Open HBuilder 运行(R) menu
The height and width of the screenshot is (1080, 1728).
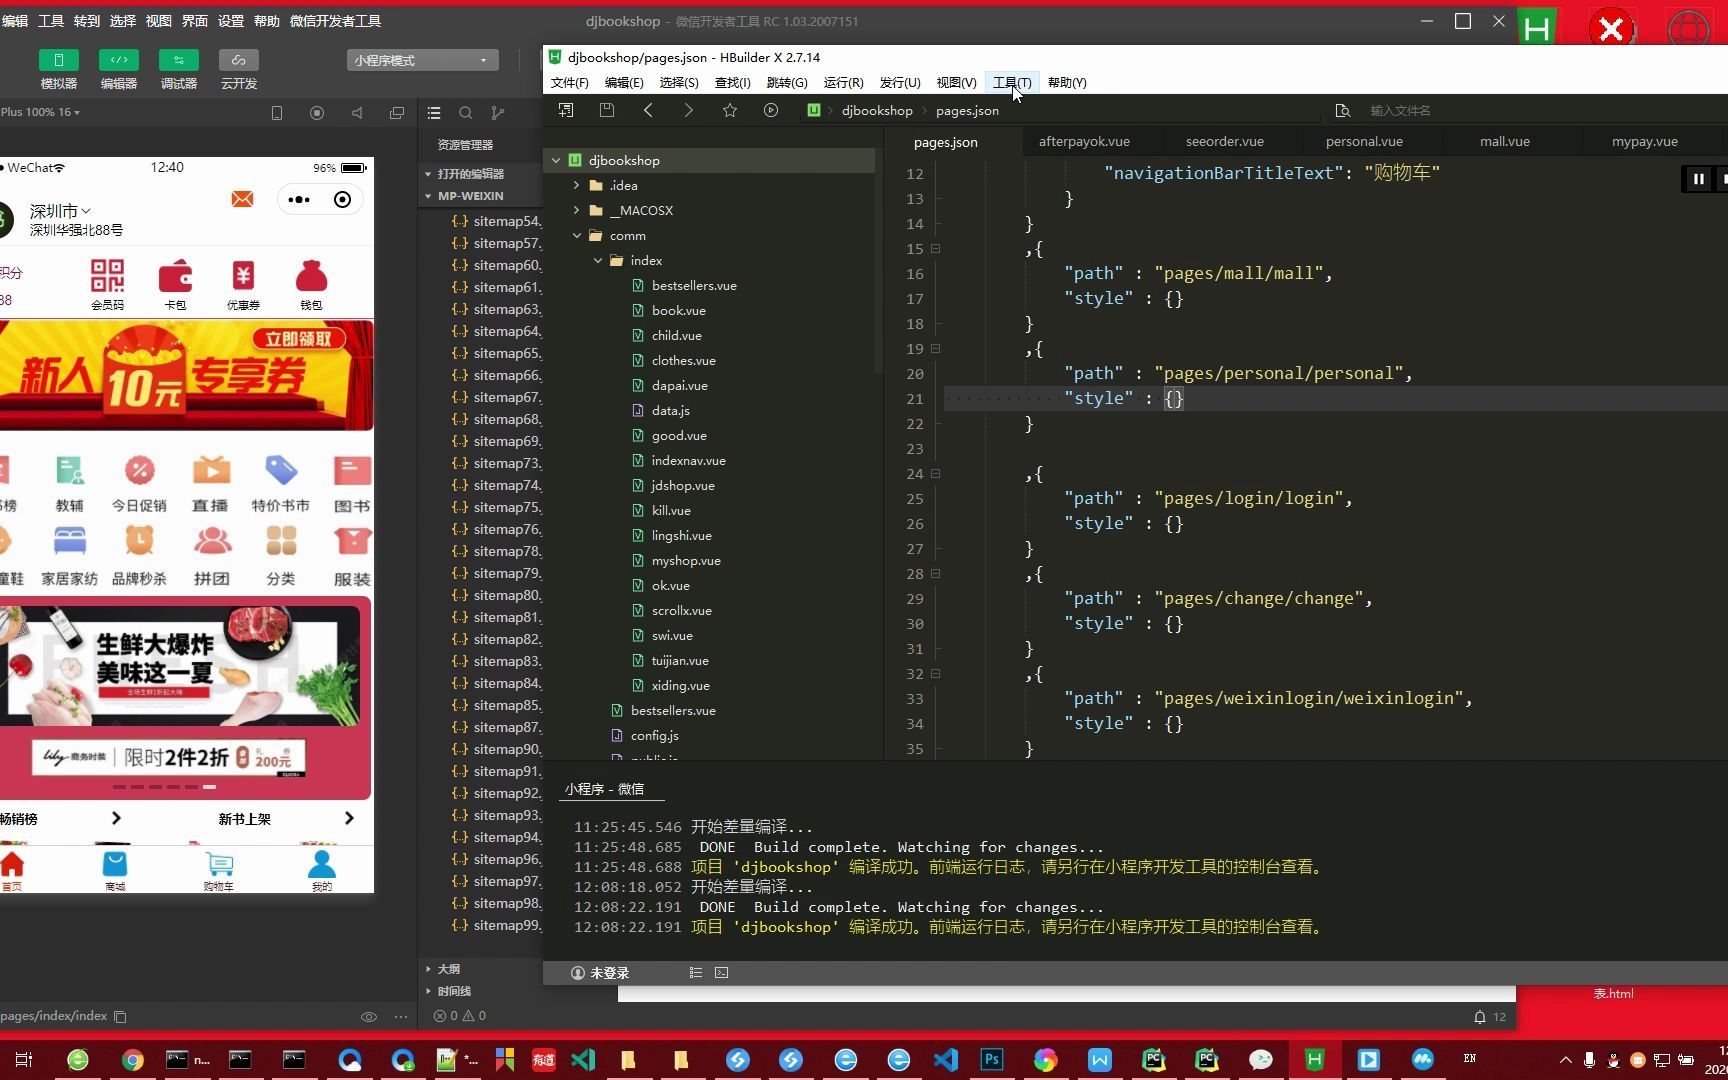[843, 82]
